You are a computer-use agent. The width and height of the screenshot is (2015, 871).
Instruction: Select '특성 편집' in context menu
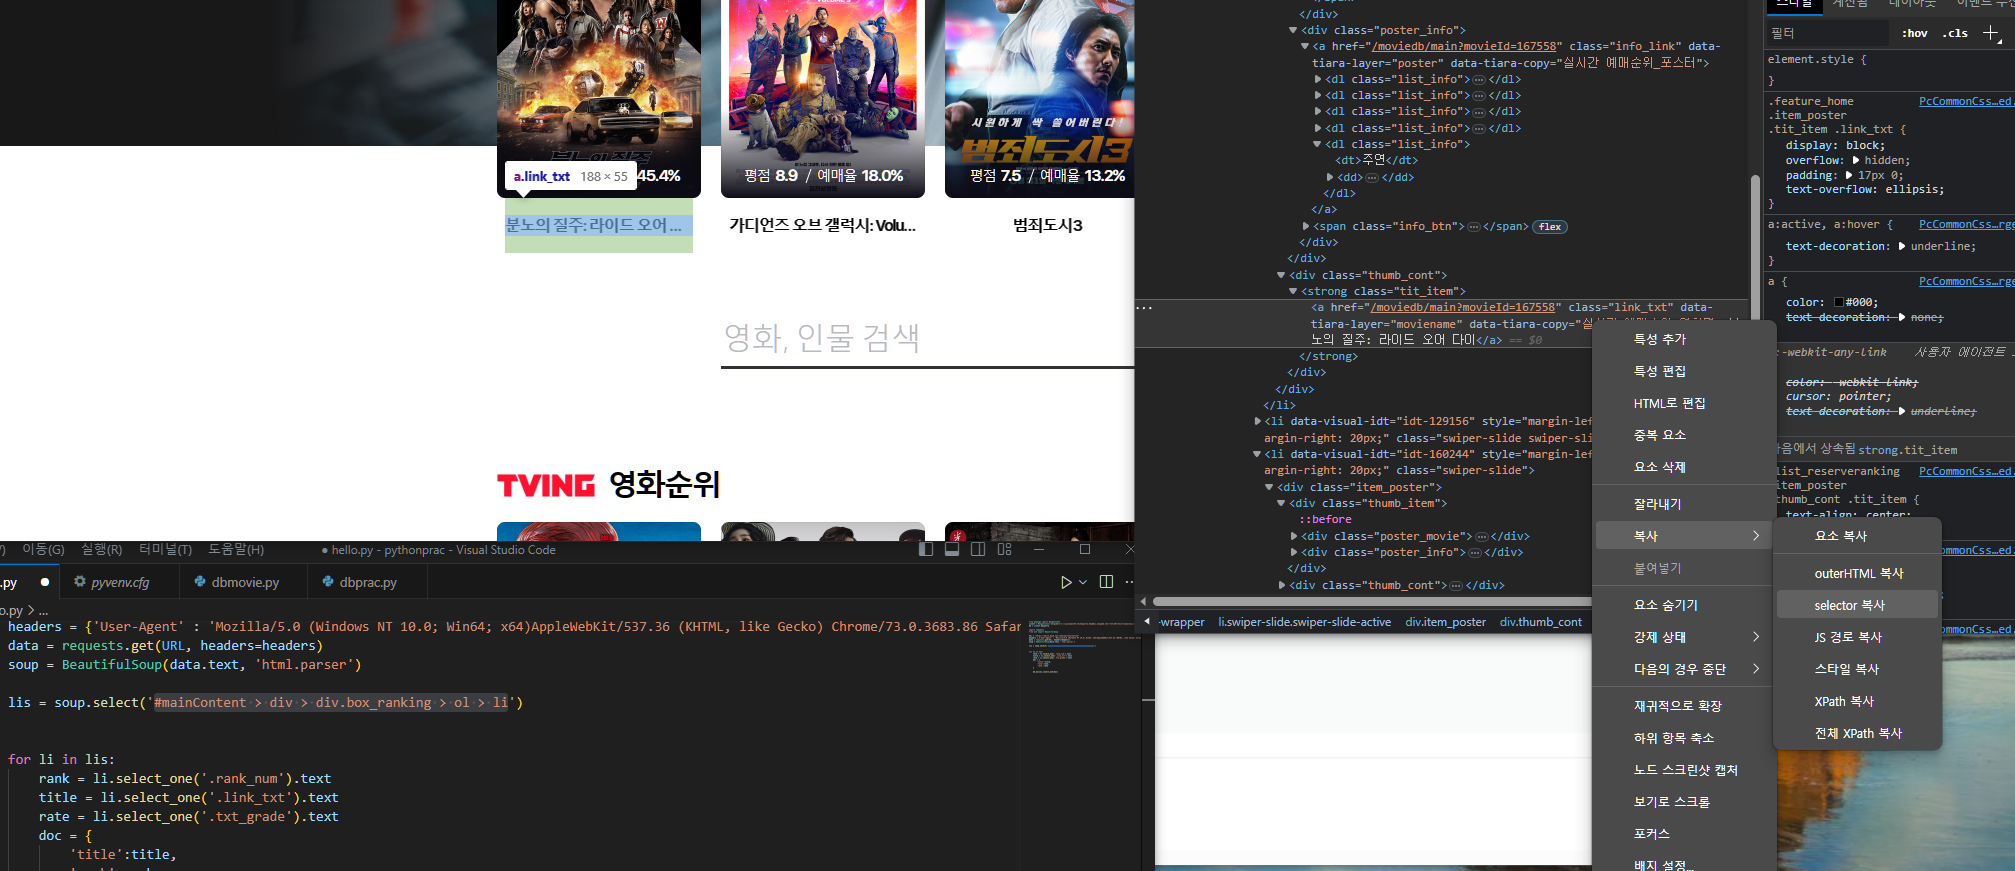click(x=1684, y=371)
